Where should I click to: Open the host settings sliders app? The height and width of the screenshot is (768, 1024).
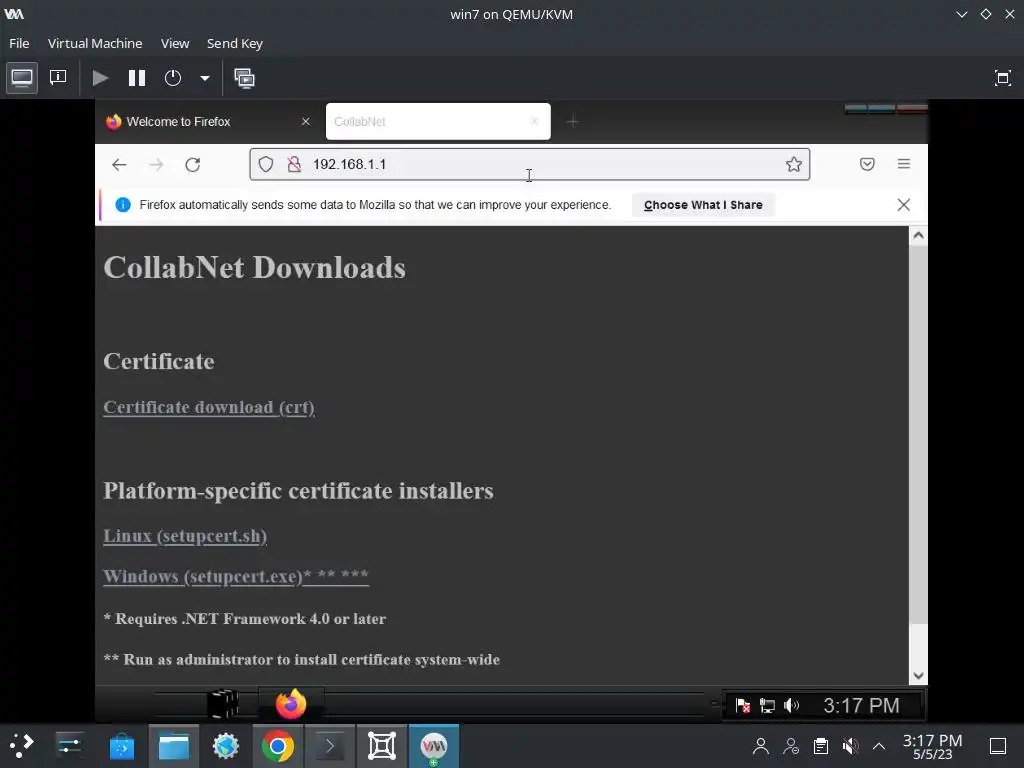[69, 746]
